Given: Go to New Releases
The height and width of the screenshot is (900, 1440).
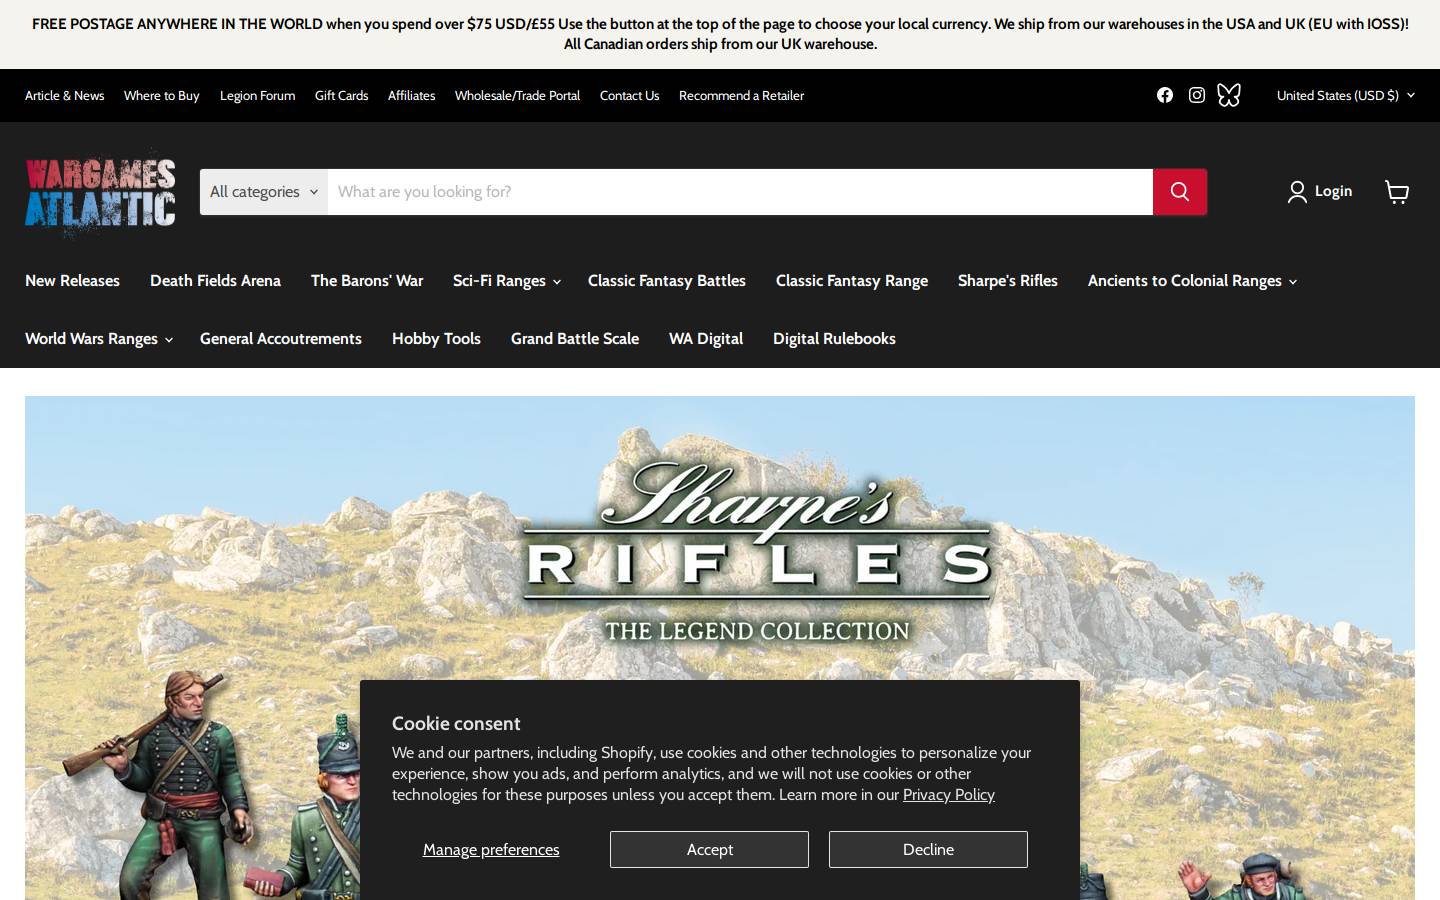Looking at the screenshot, I should click(x=72, y=281).
